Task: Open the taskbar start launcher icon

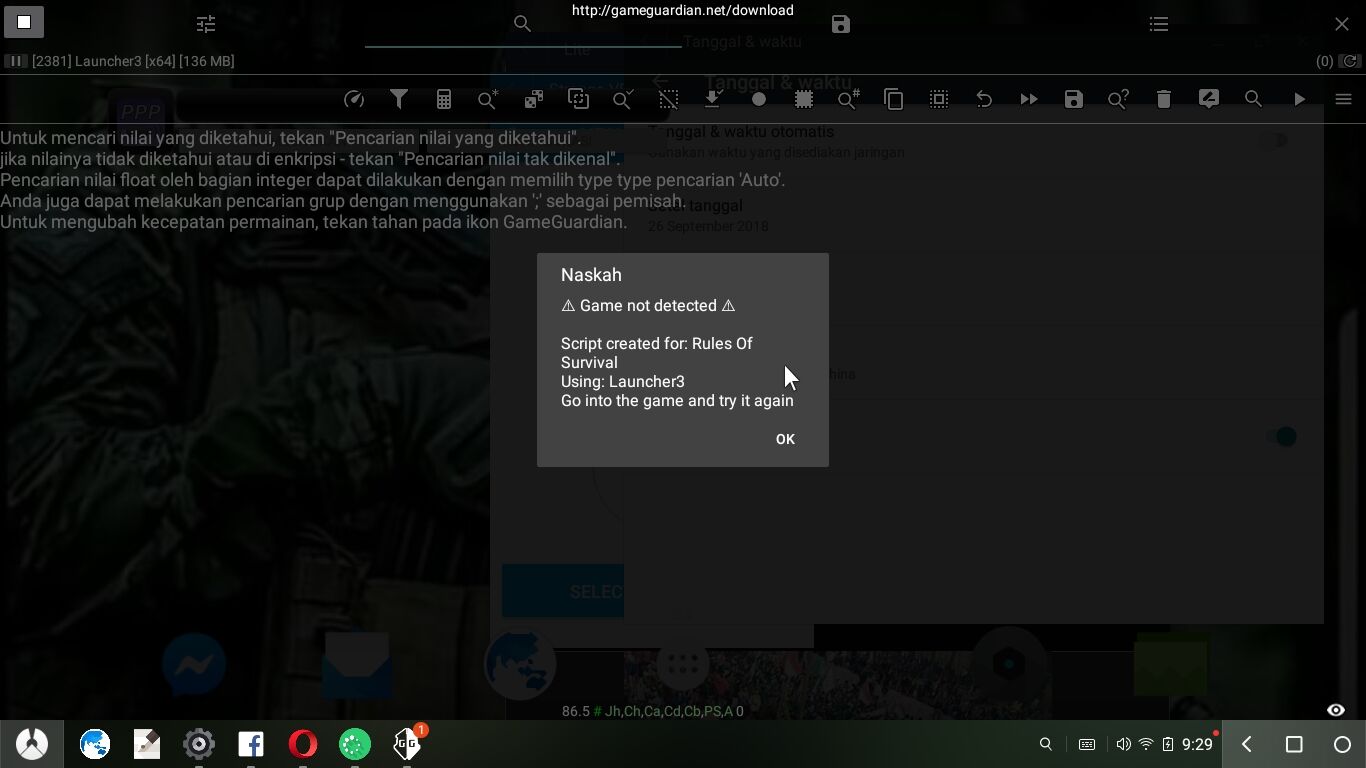Action: point(32,744)
